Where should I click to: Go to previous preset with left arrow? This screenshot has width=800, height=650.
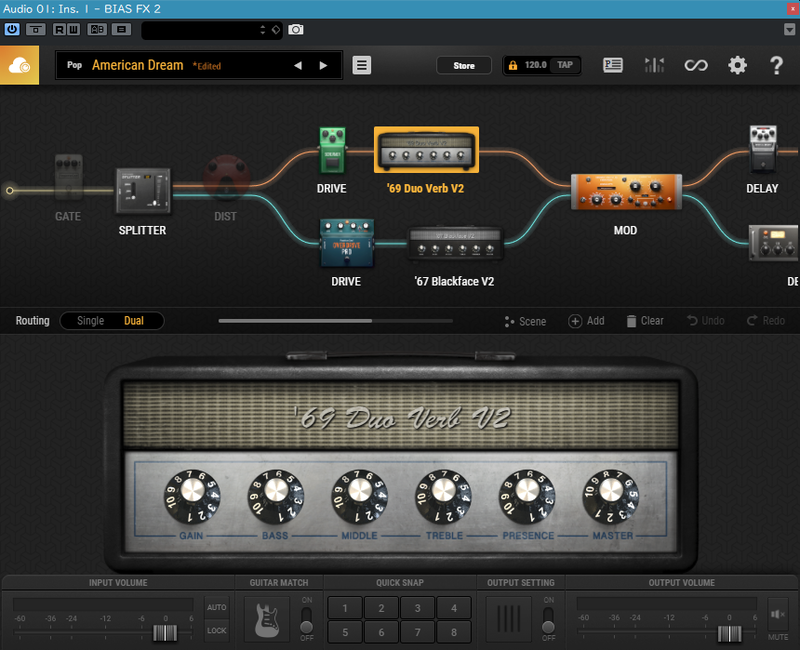(x=298, y=65)
